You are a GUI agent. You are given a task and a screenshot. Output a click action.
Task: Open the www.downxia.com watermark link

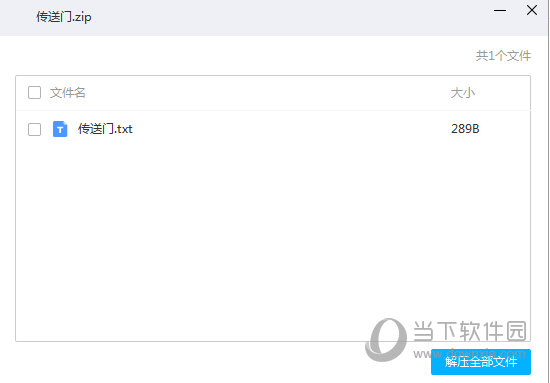coord(469,354)
